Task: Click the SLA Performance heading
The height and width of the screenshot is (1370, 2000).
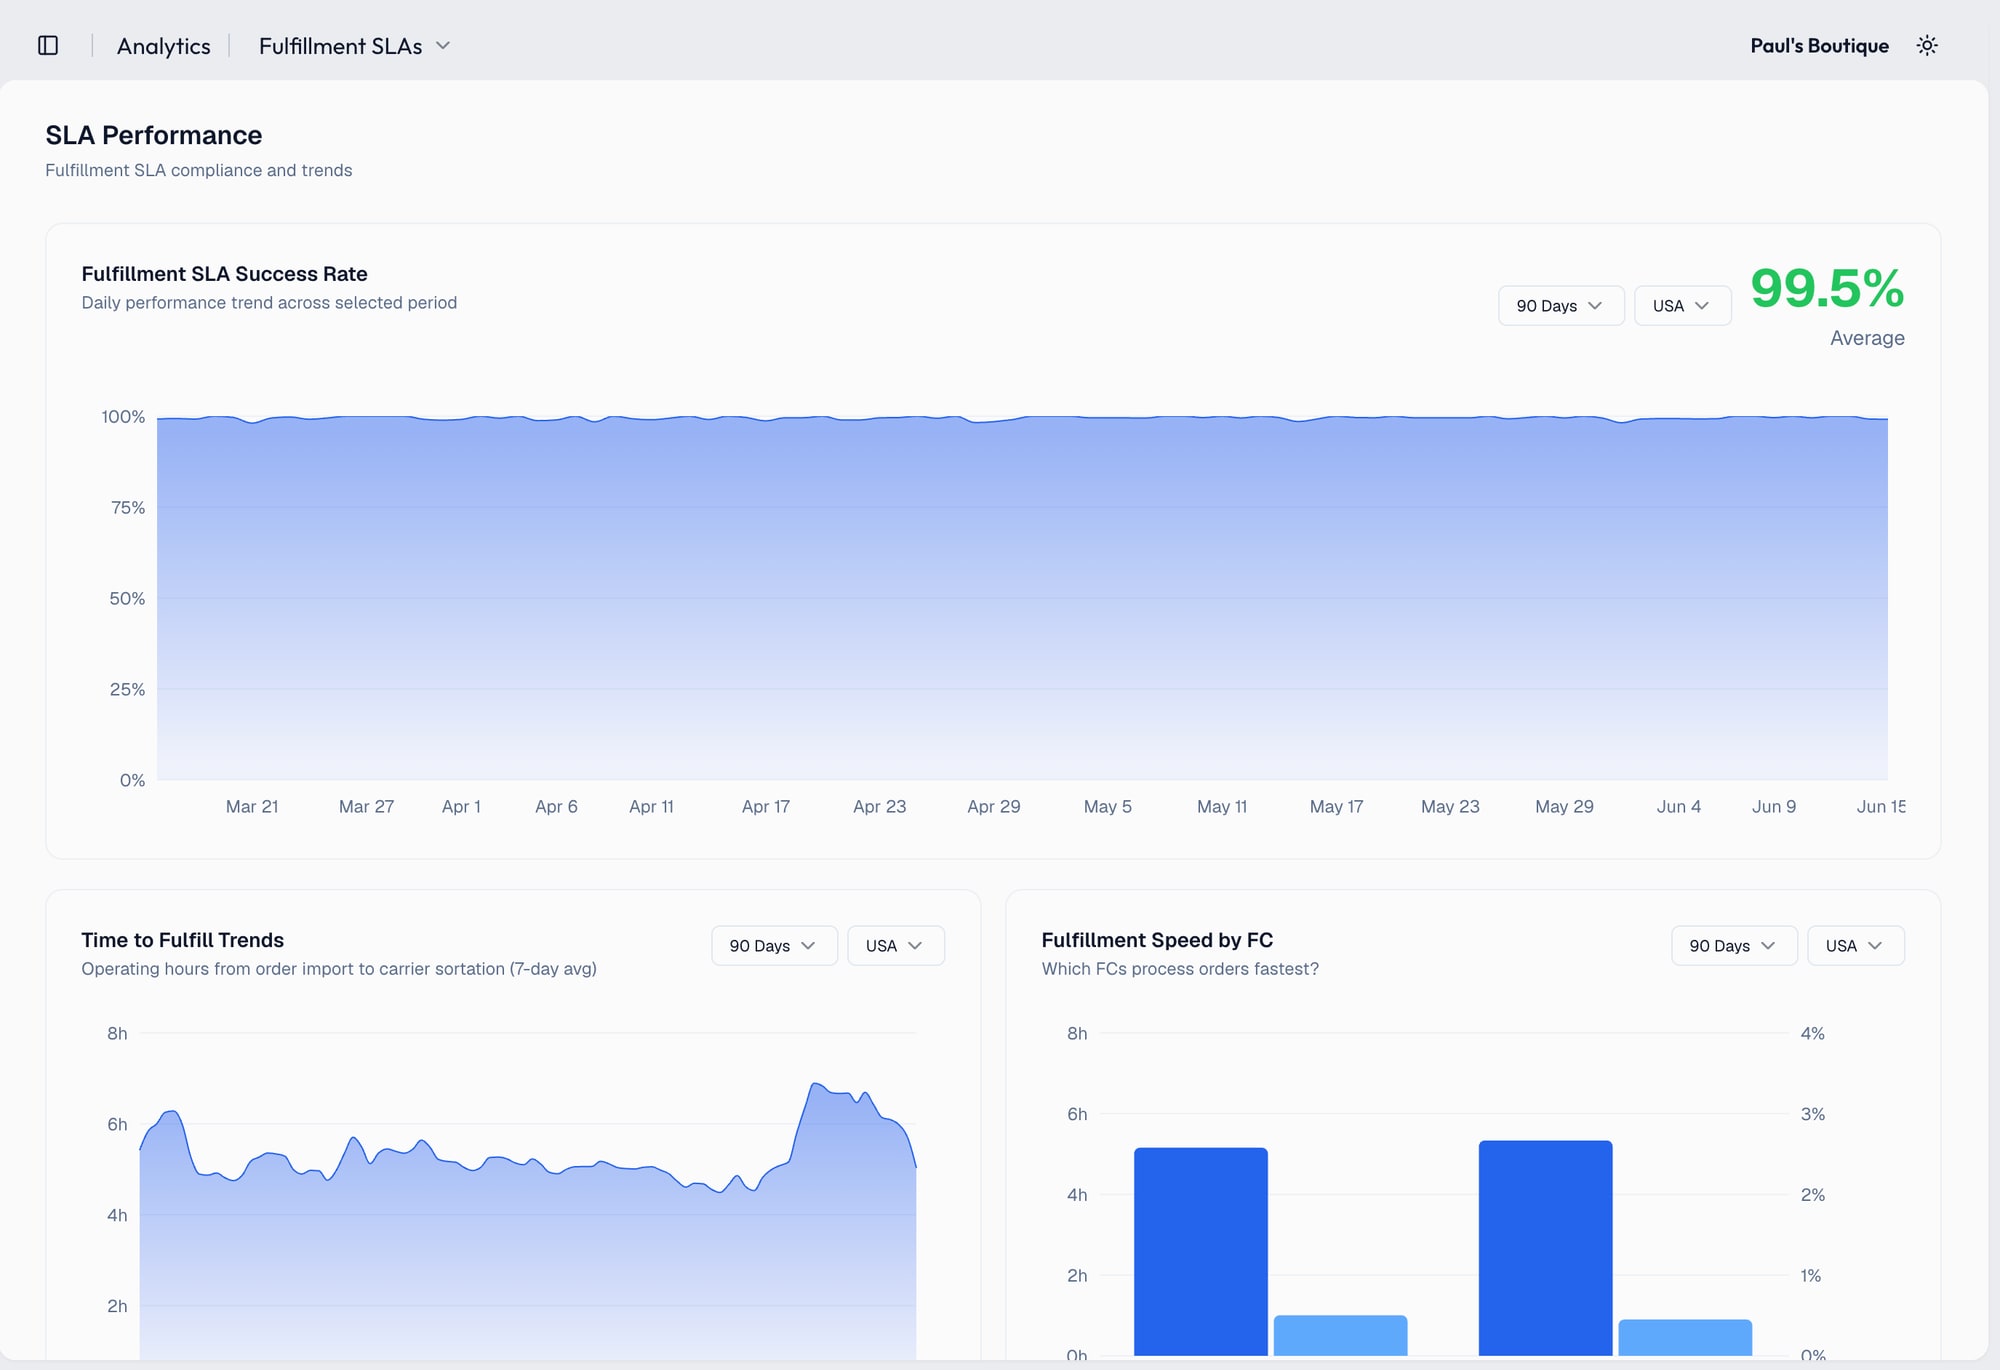Action: [x=154, y=135]
